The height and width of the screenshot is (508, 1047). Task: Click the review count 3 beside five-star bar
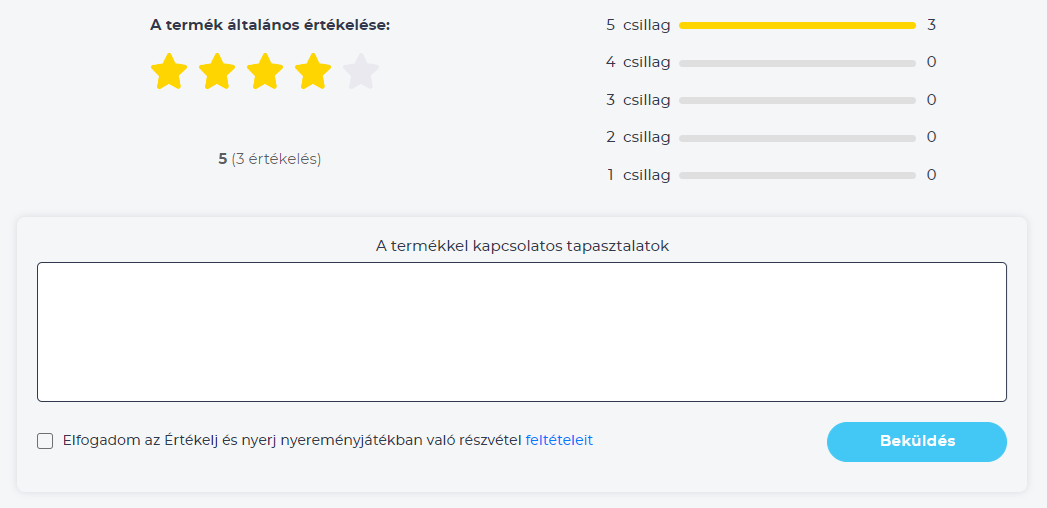pyautogui.click(x=931, y=25)
